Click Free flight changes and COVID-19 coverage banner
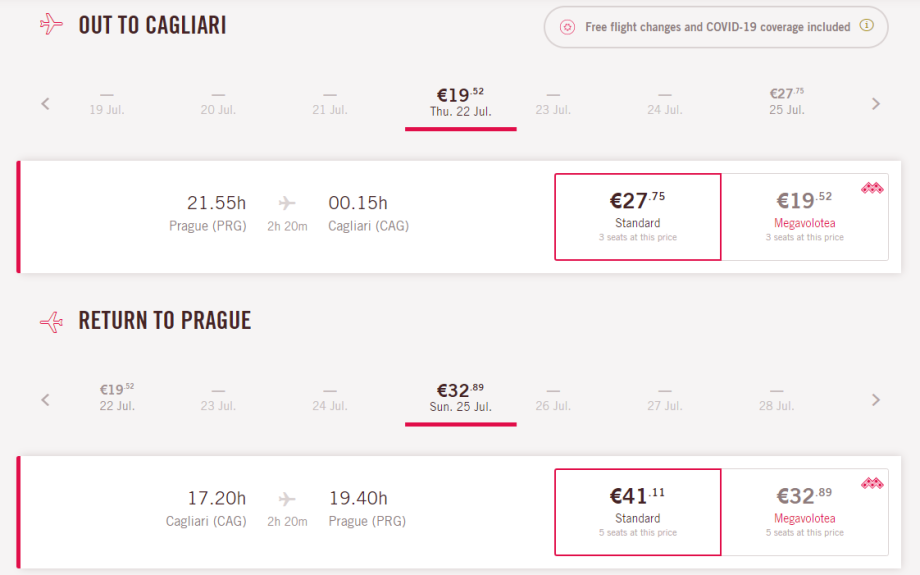The height and width of the screenshot is (575, 920). 715,27
